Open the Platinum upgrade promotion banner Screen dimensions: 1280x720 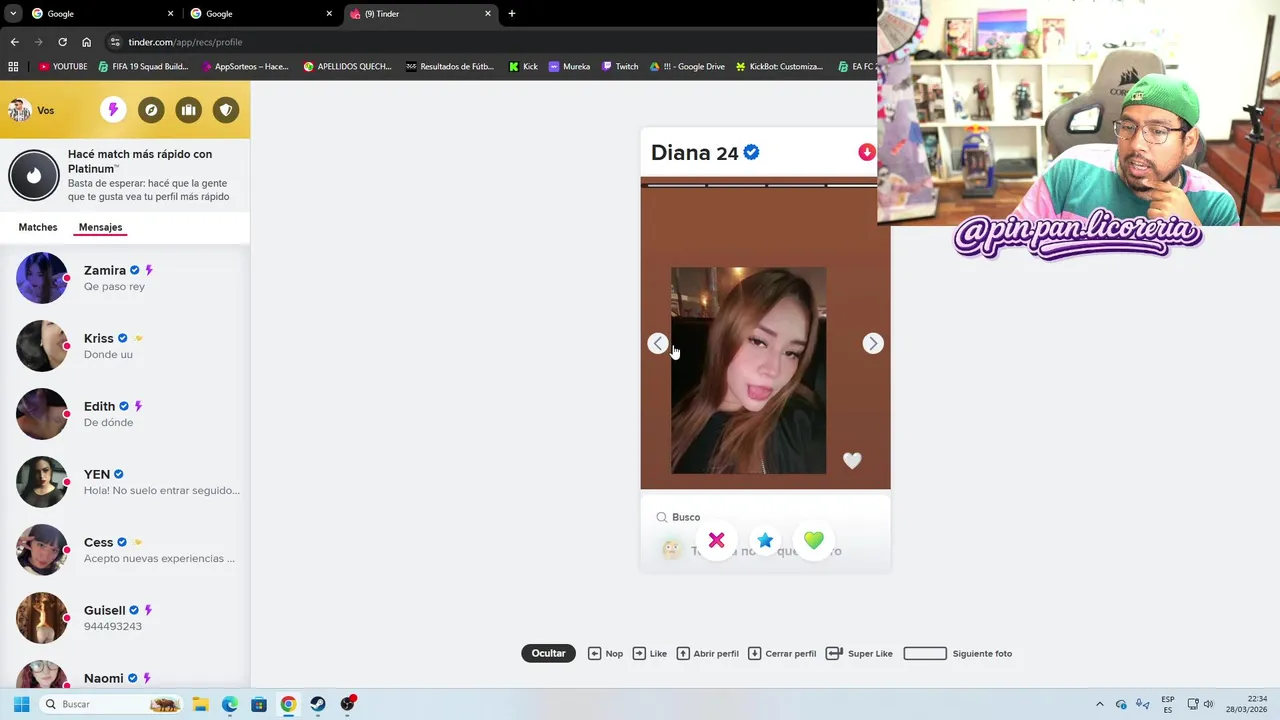coord(125,175)
